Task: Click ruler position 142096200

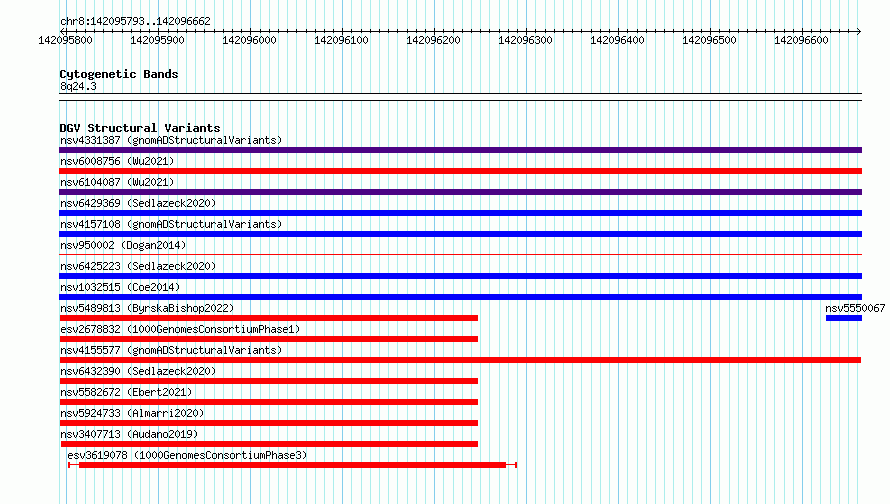Action: click(x=433, y=40)
